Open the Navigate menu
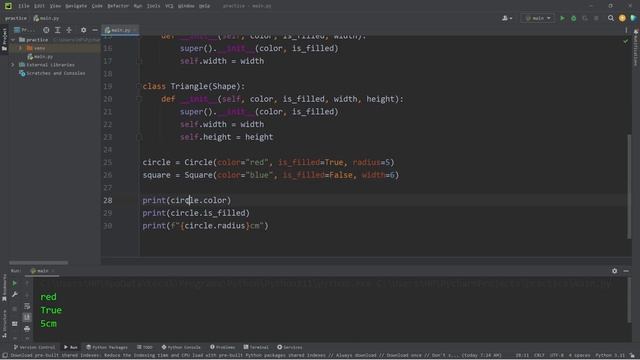 coord(76,6)
